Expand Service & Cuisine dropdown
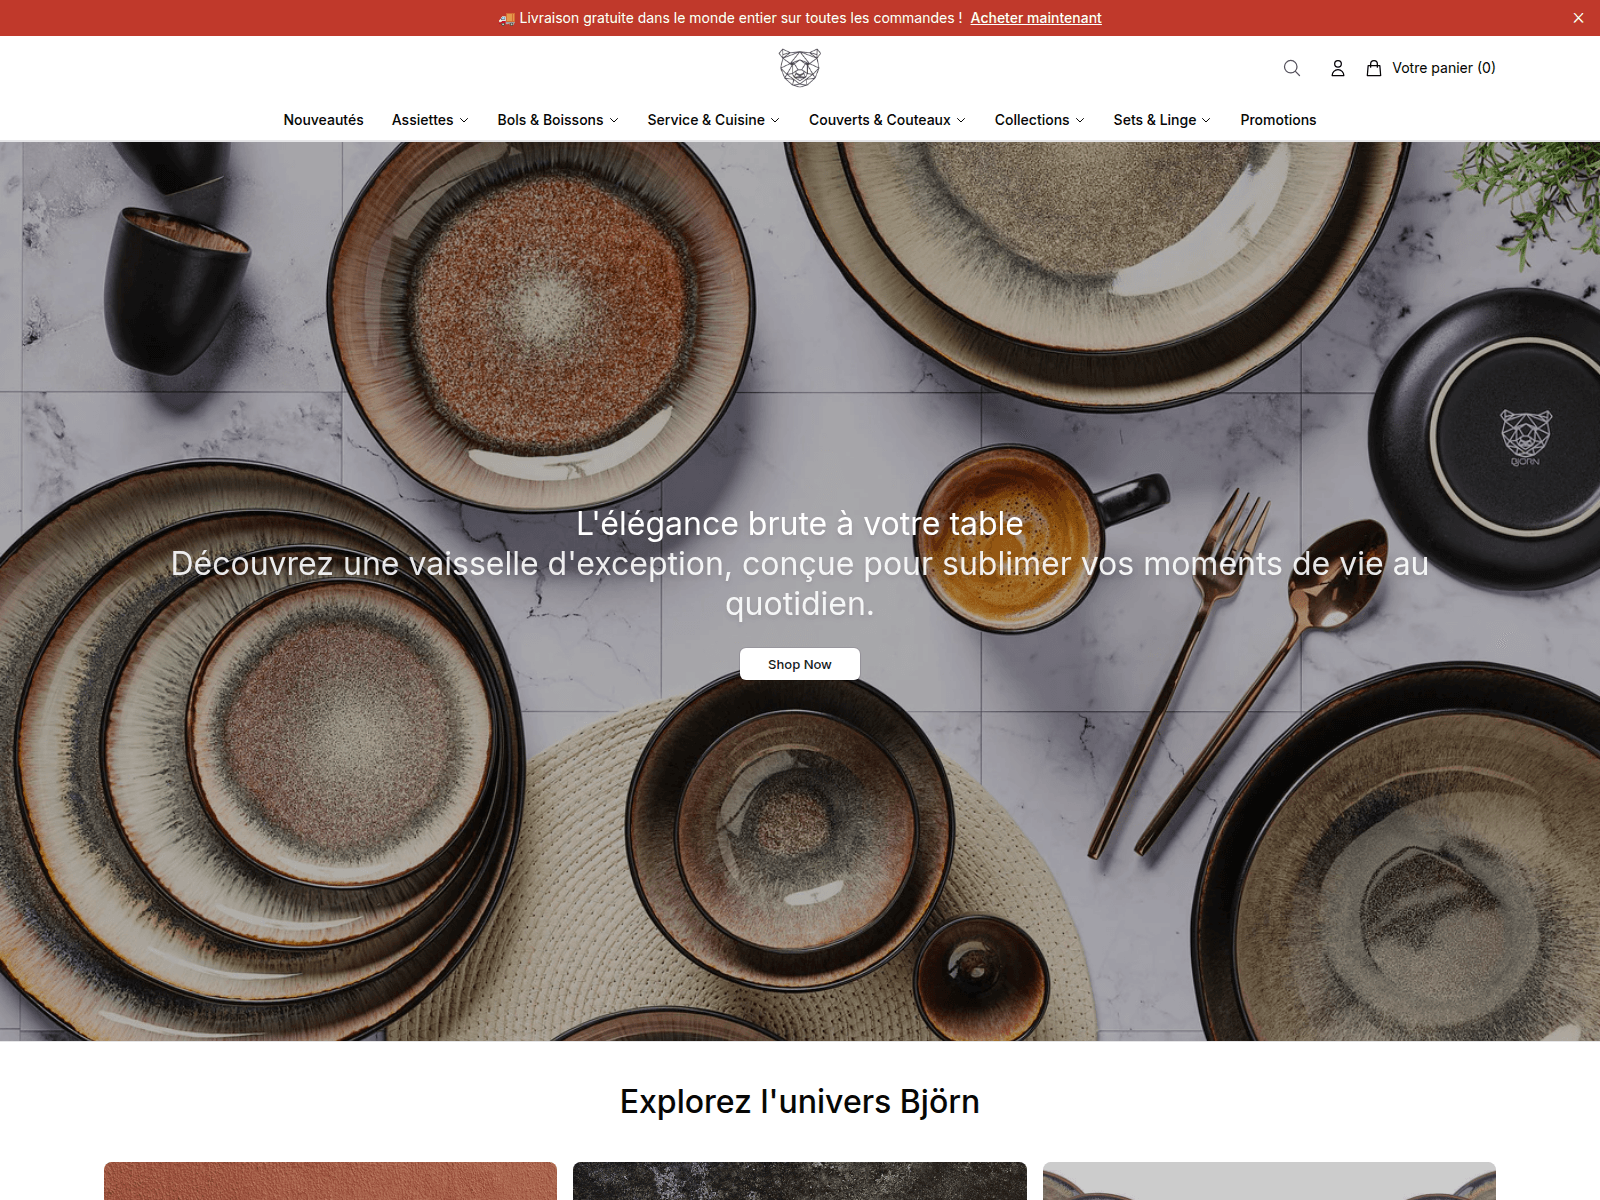The height and width of the screenshot is (1200, 1600). (x=713, y=120)
